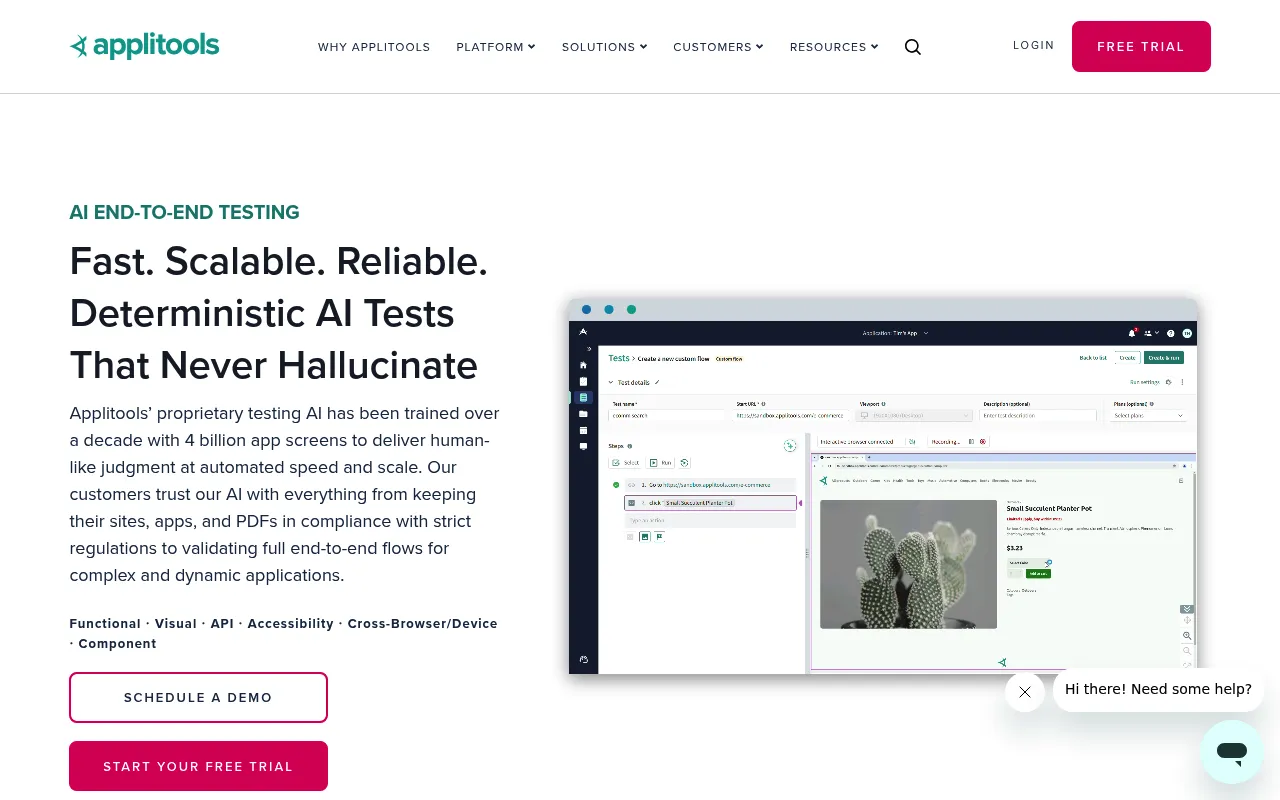Click the product screenshot image
Viewport: 1280px width, 800px height.
click(883, 486)
